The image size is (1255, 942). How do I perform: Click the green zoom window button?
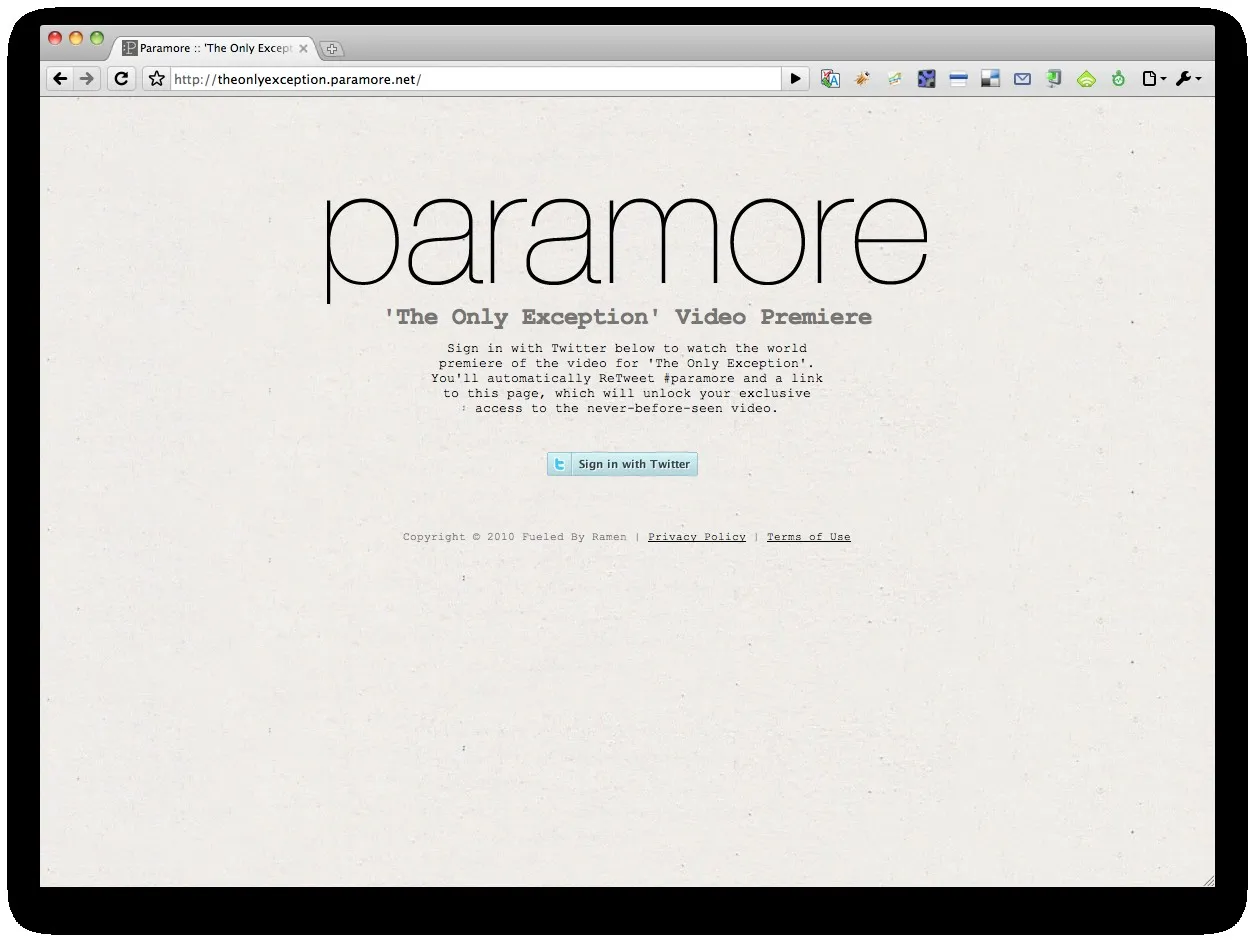[97, 38]
